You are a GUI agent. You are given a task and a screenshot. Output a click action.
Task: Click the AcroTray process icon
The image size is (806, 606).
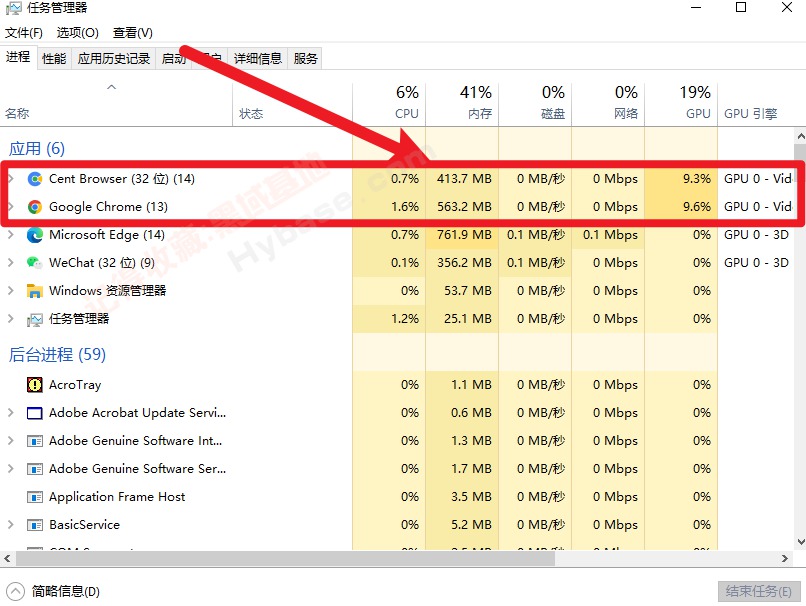(34, 384)
